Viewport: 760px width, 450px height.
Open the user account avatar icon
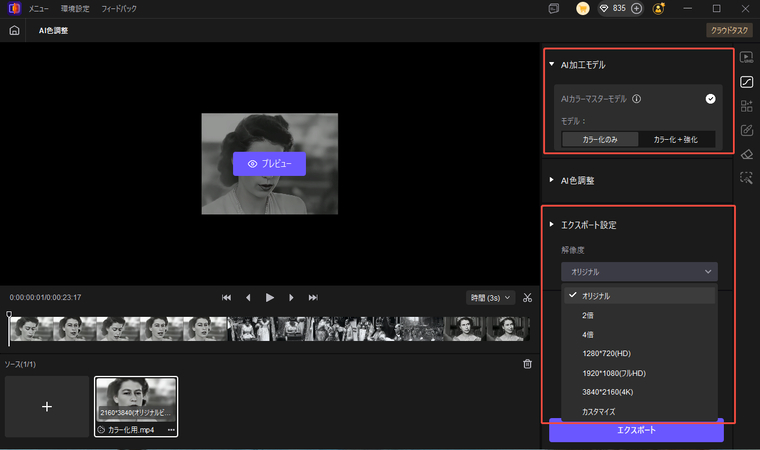point(659,8)
